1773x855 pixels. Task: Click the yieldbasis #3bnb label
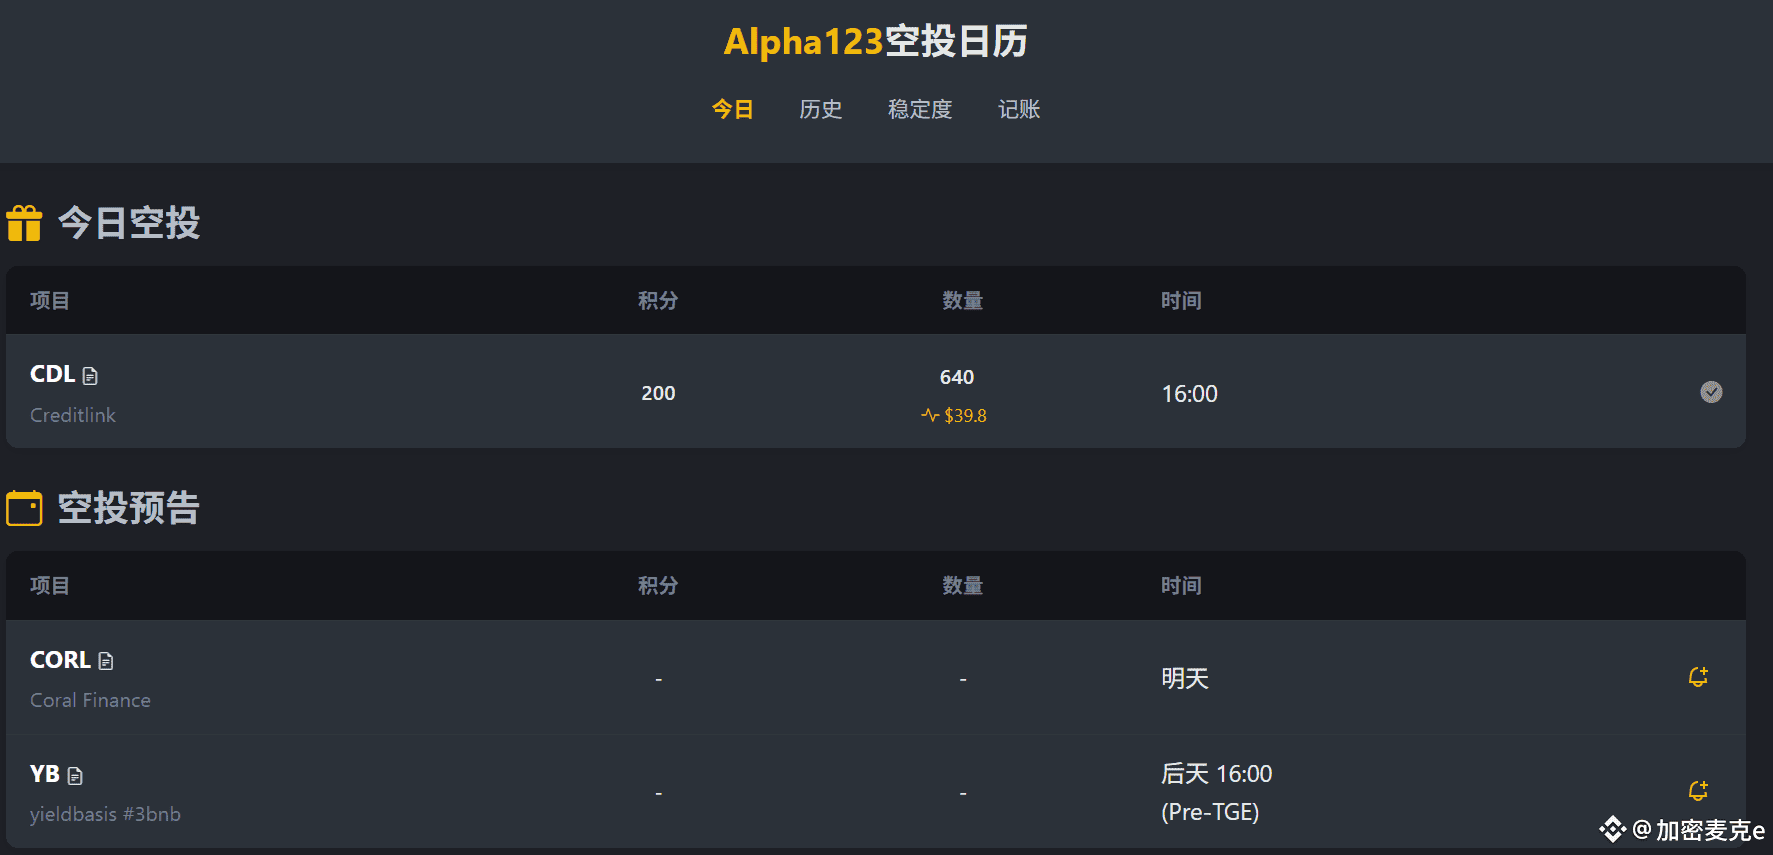click(x=105, y=814)
